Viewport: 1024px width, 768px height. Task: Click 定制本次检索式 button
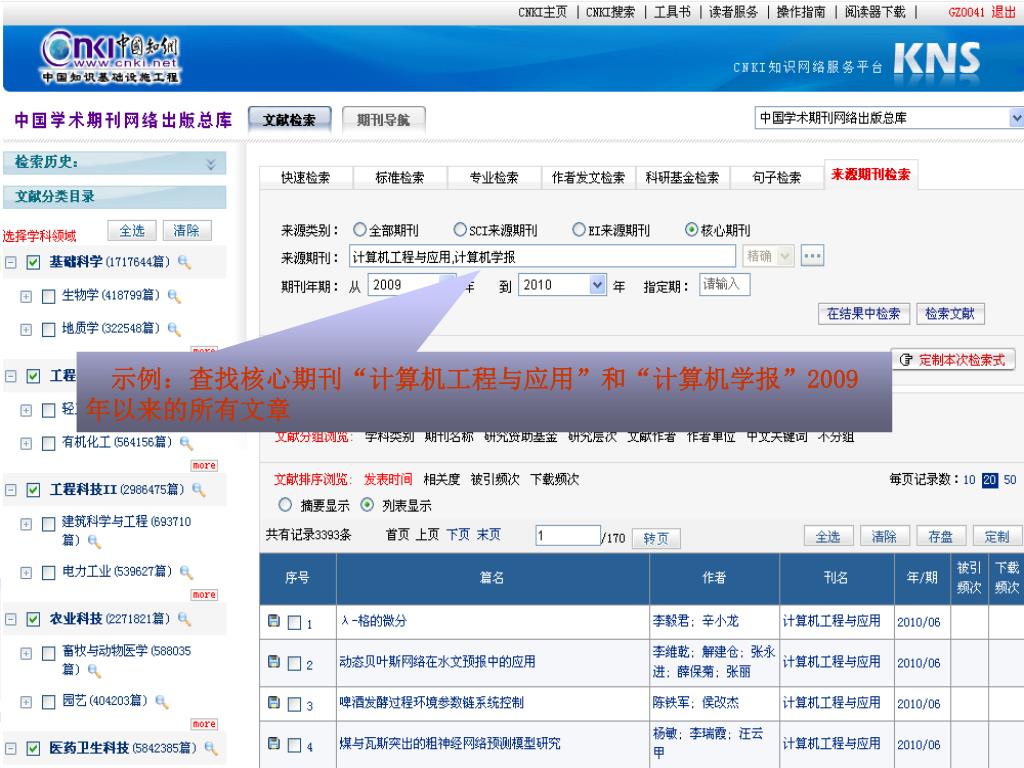tap(953, 360)
